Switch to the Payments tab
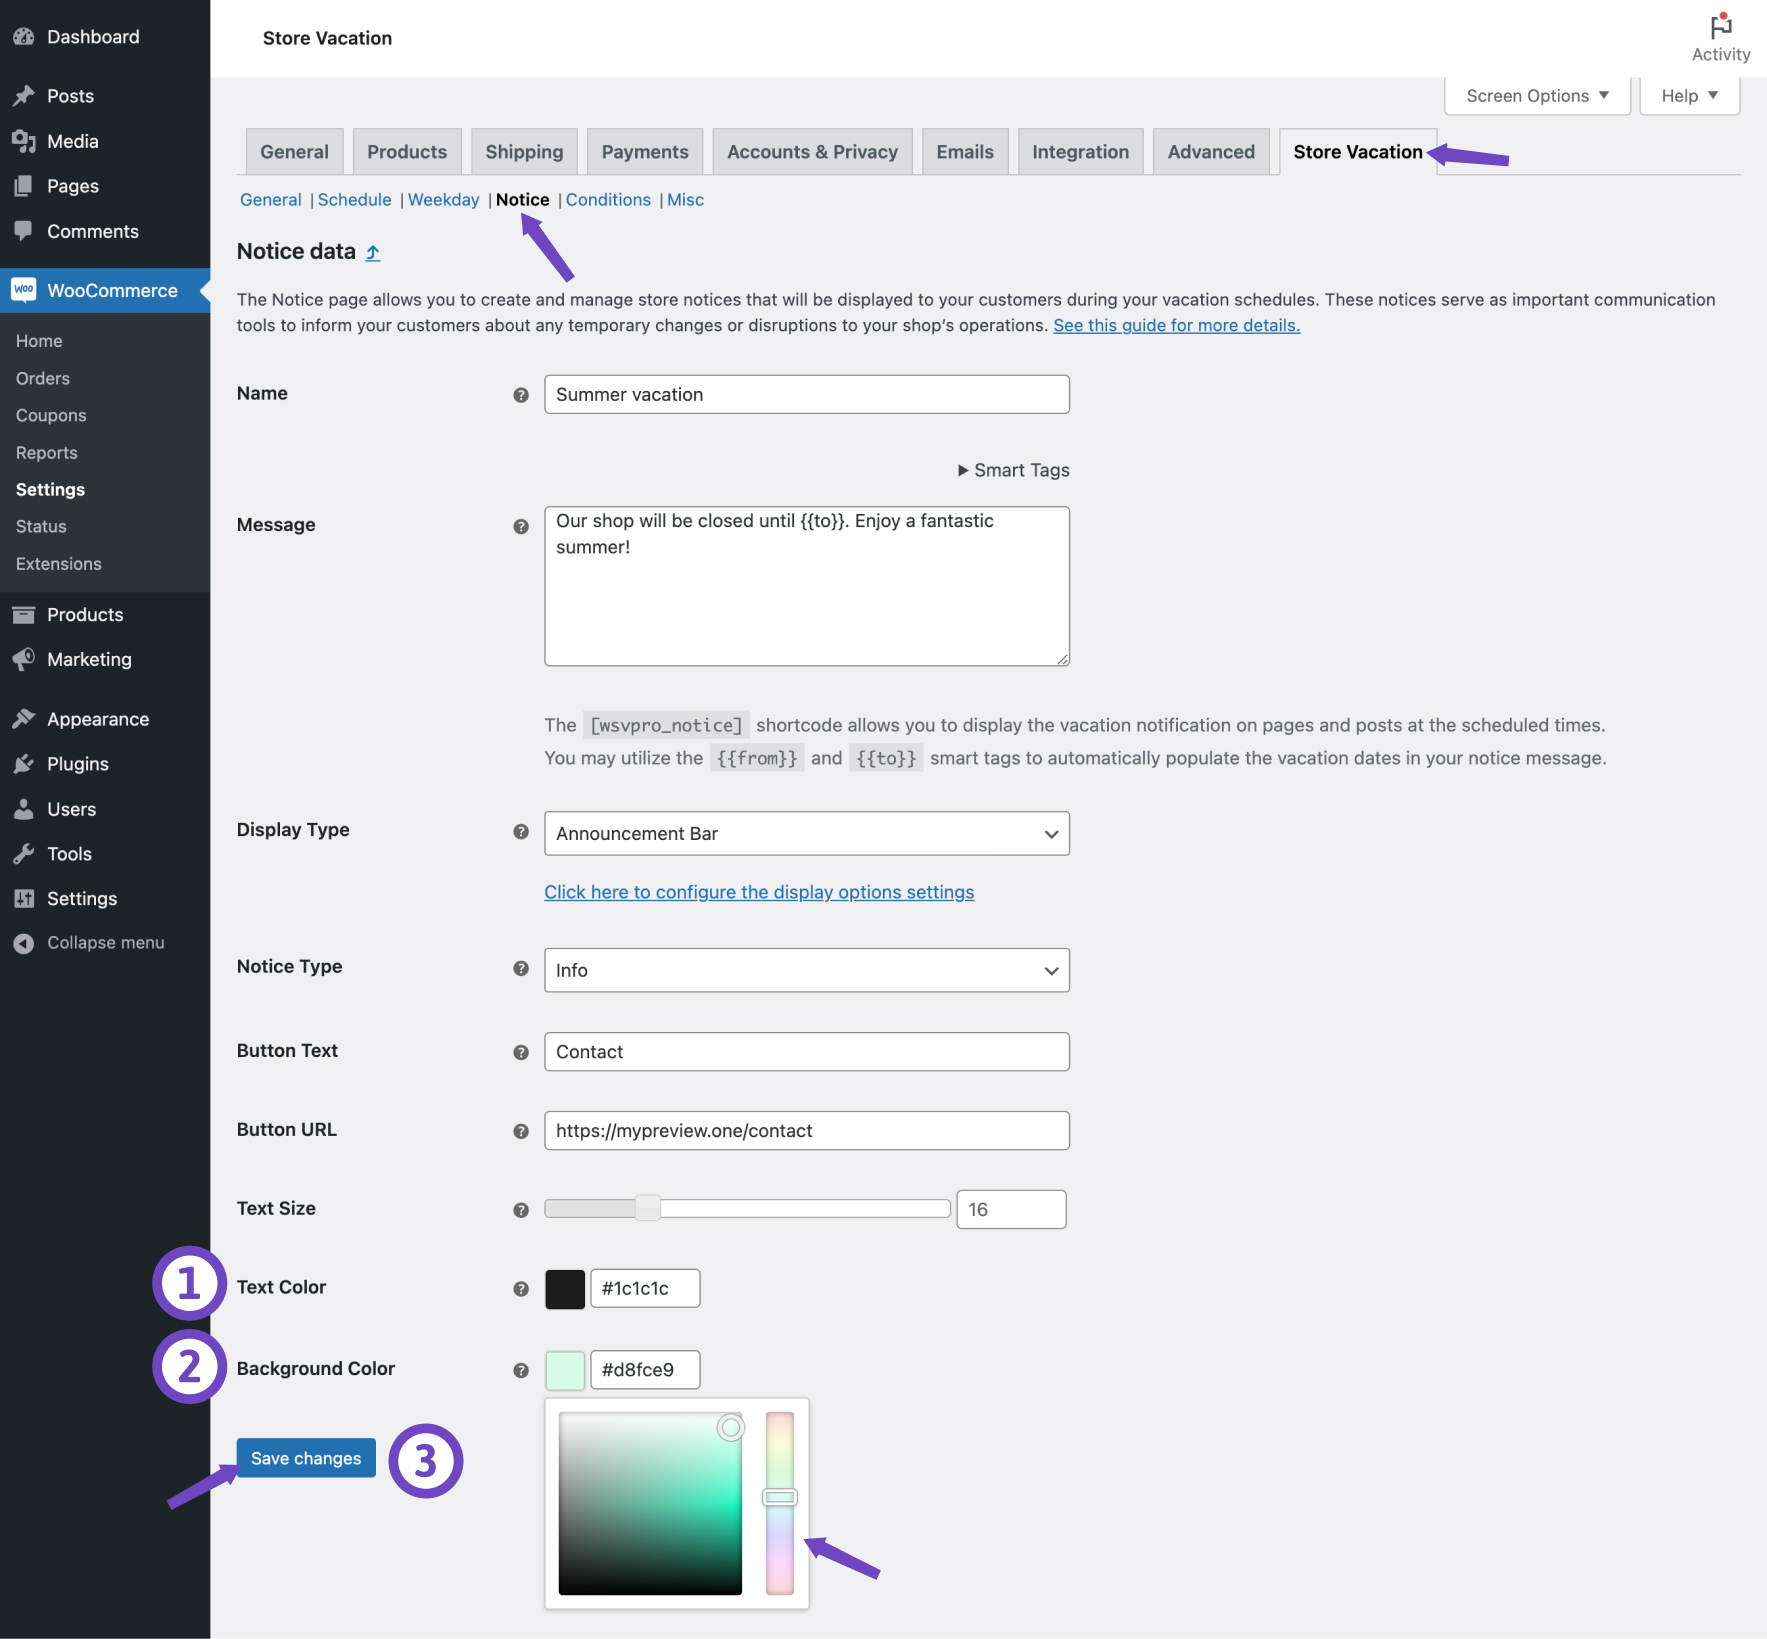This screenshot has height=1639, width=1767. click(x=644, y=151)
